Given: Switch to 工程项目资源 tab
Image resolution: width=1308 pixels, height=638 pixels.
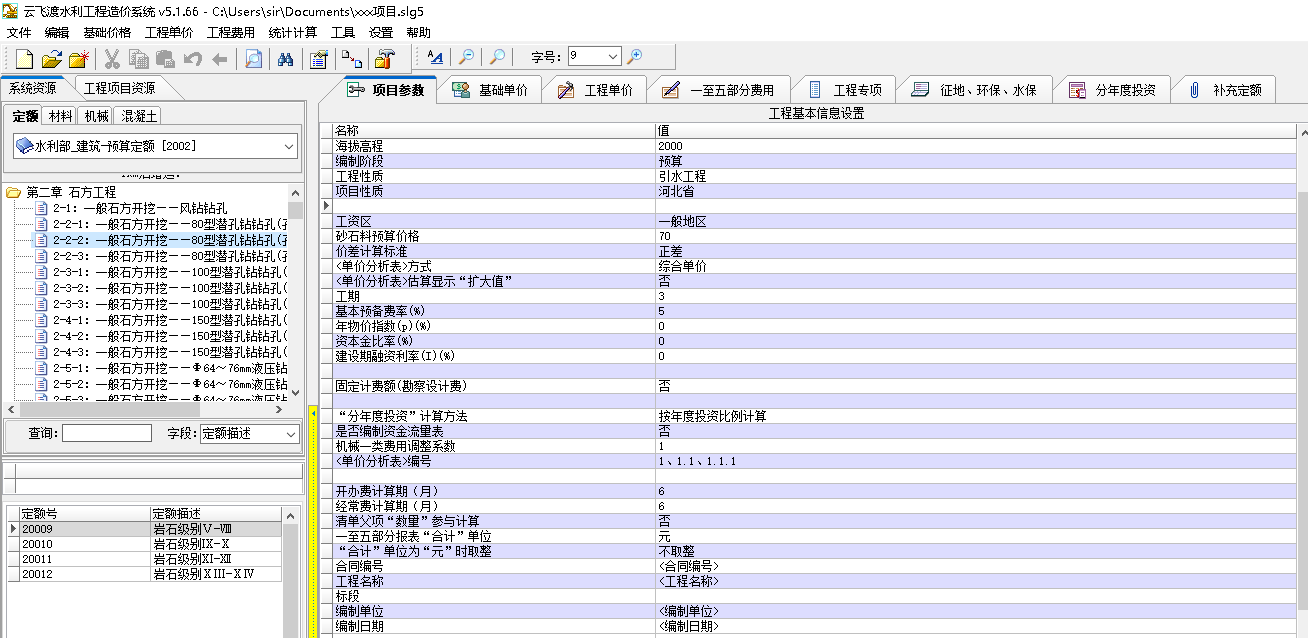Looking at the screenshot, I should (x=119, y=88).
